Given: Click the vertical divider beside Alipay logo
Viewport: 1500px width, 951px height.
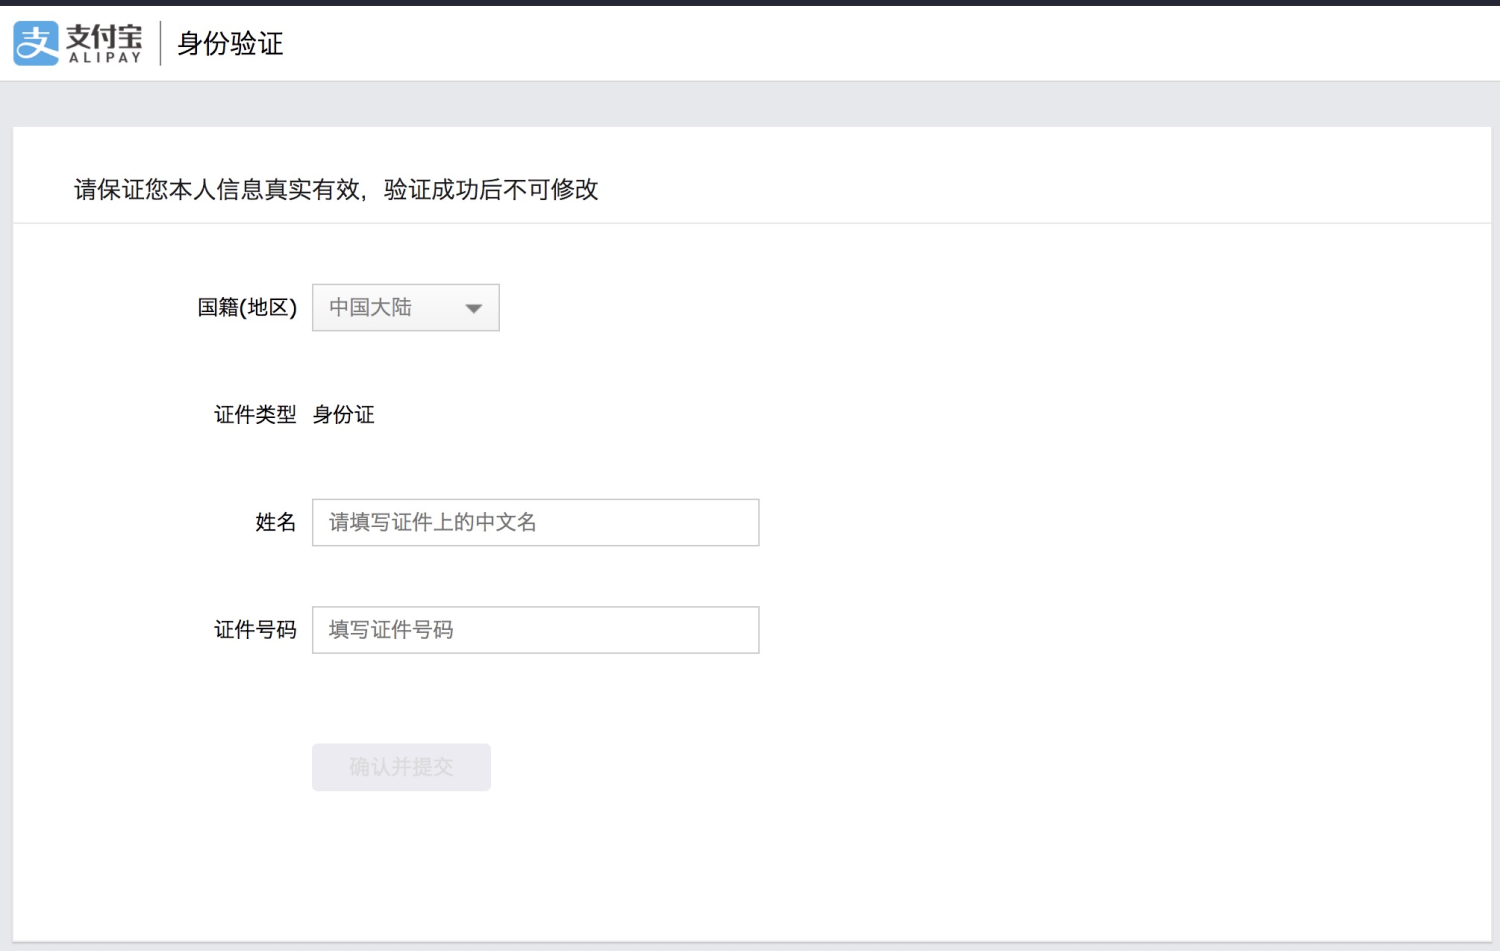Looking at the screenshot, I should tap(160, 44).
